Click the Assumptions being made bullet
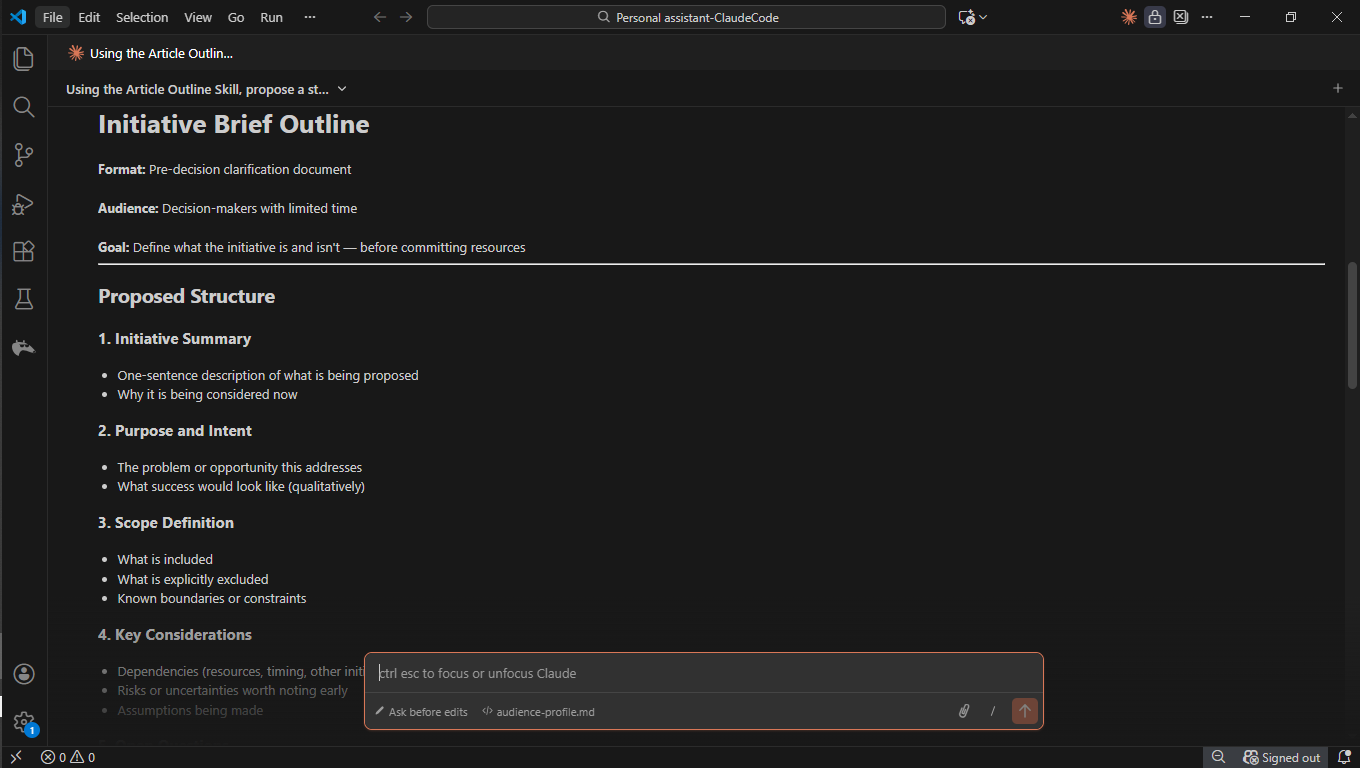 (x=190, y=710)
